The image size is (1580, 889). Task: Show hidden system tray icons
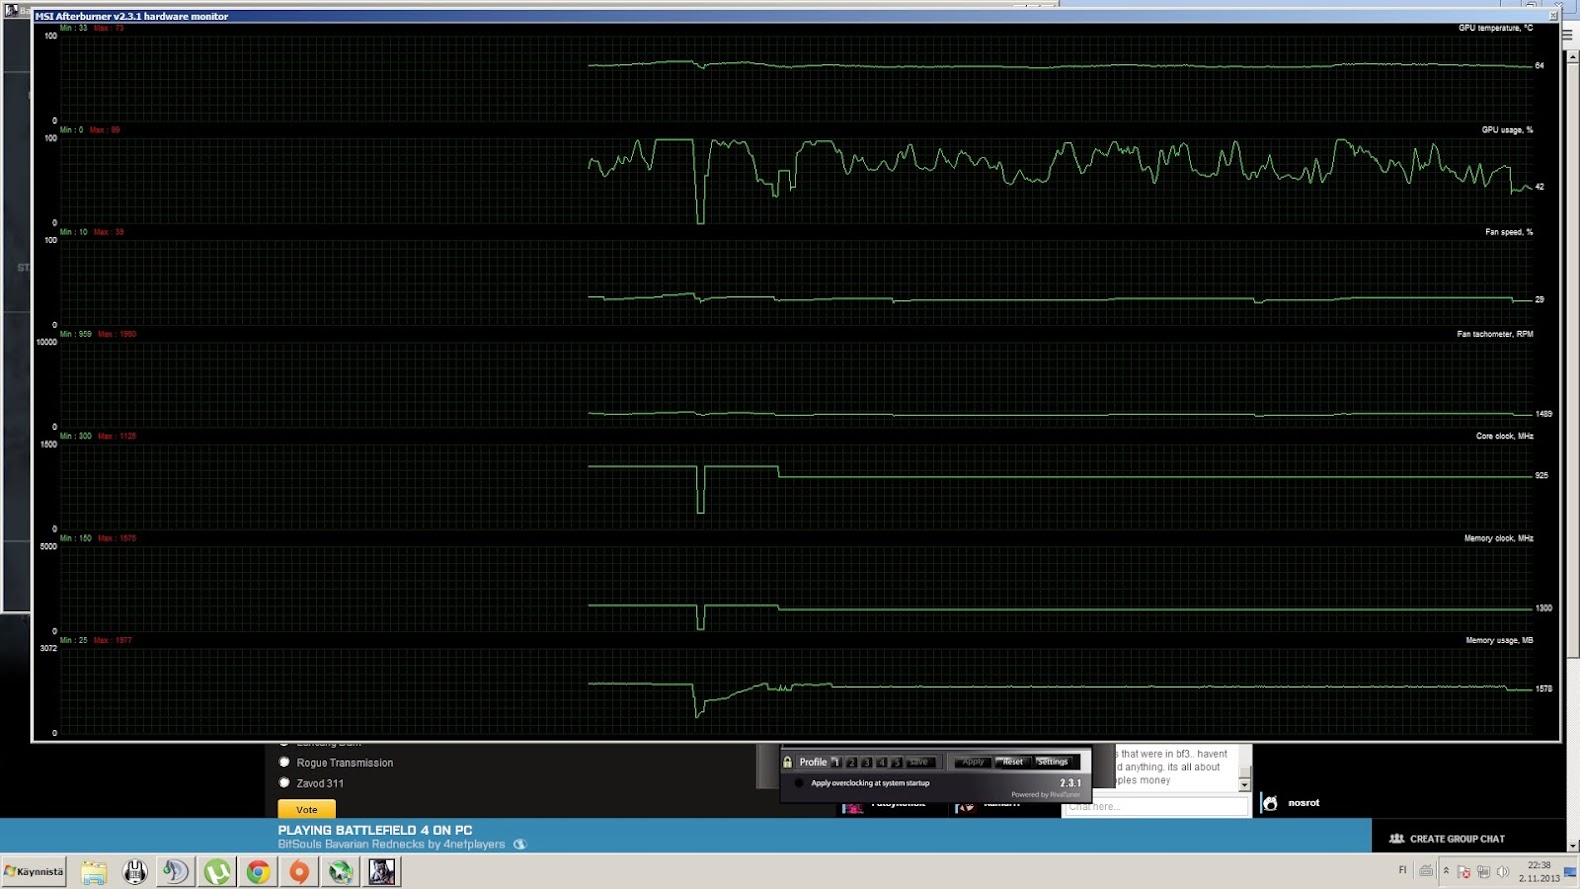pos(1446,872)
